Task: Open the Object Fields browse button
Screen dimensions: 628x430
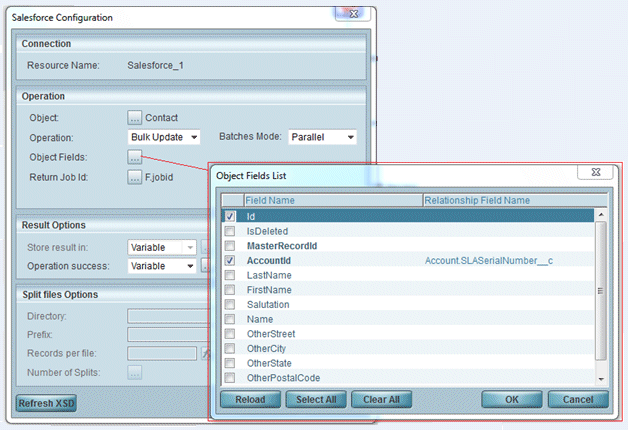Action: coord(135,157)
